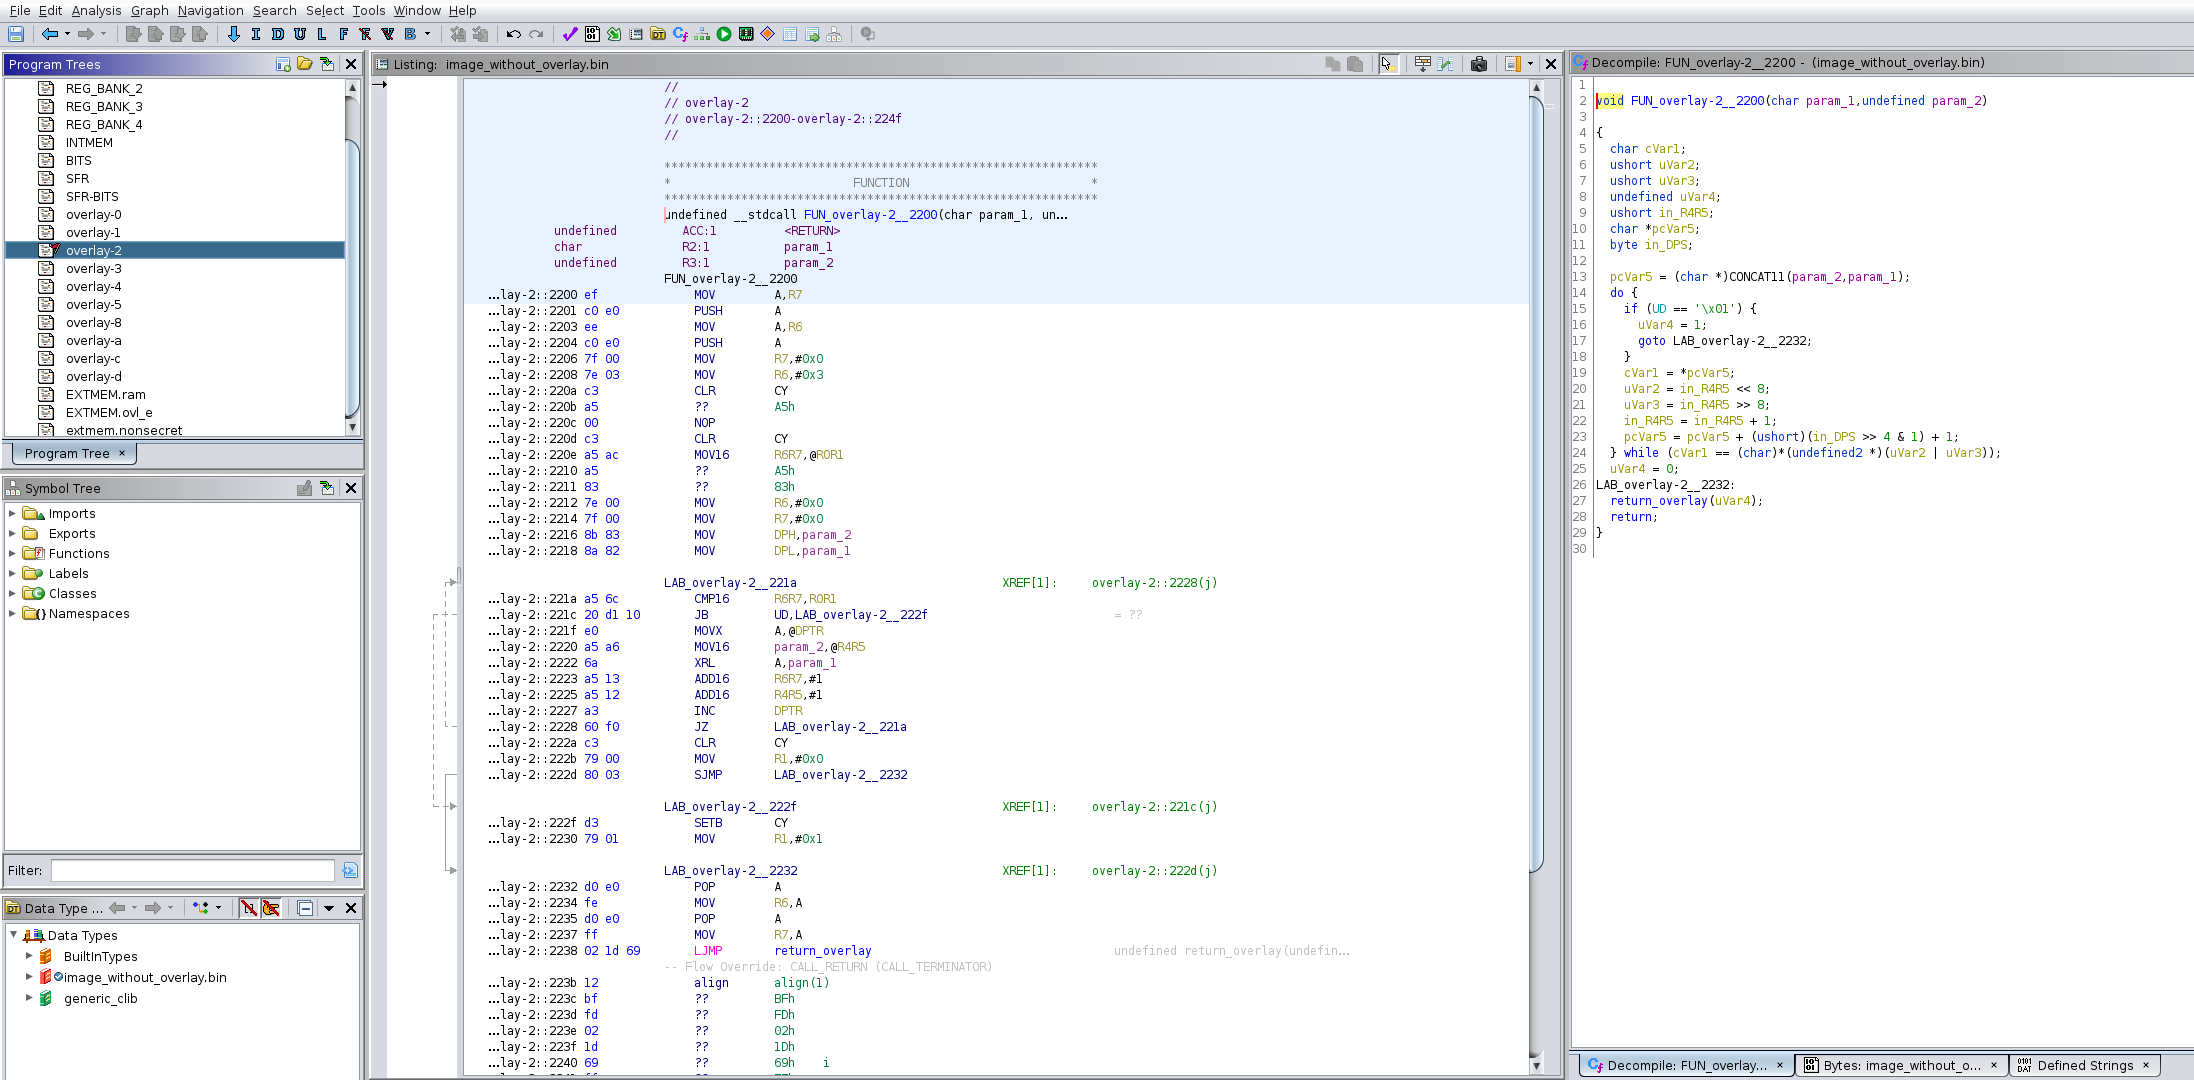Open the Function Graph orange diamond icon
The image size is (2194, 1080).
tap(768, 34)
